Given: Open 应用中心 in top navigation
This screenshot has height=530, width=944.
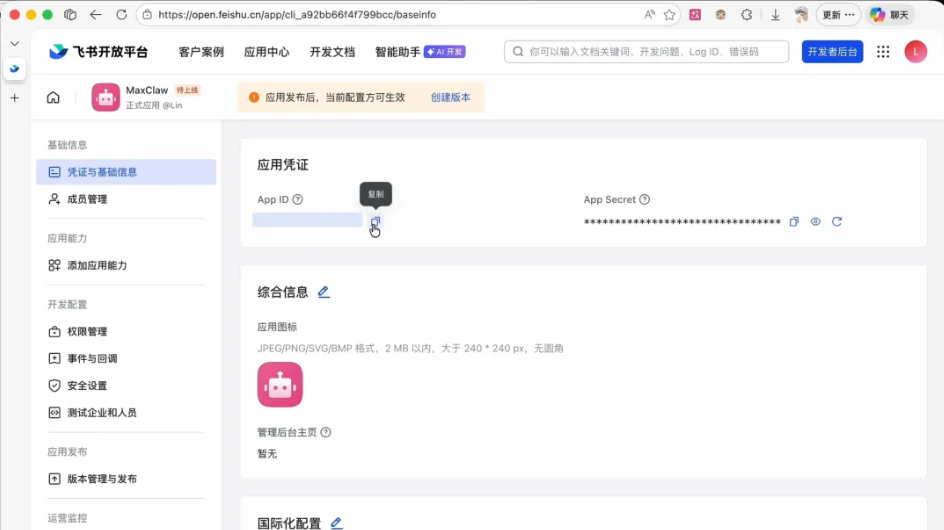Looking at the screenshot, I should coord(267,52).
